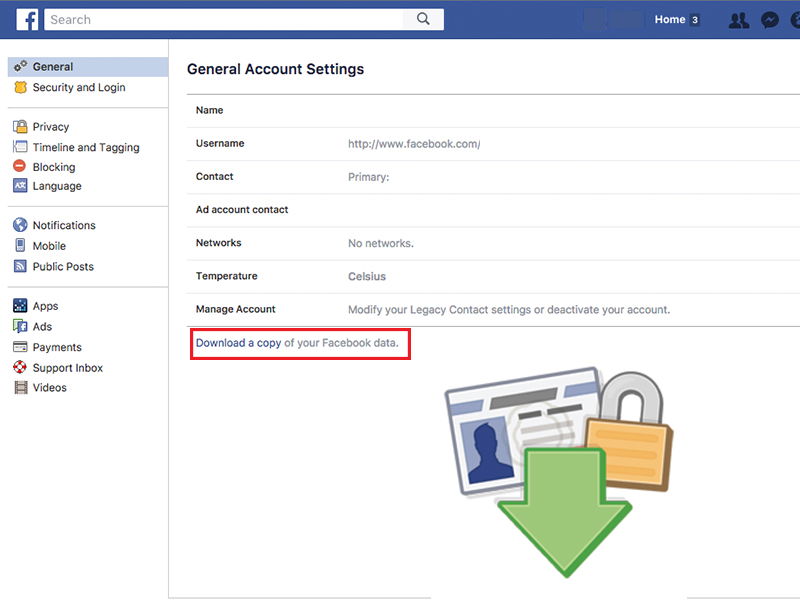Edit the Contact row
Viewport: 800px width, 600px height.
[x=493, y=177]
